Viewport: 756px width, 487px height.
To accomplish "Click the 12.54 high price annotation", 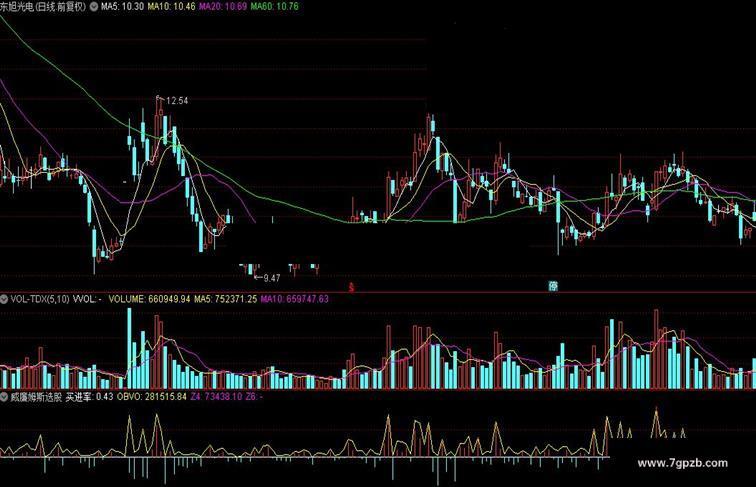I will [x=177, y=101].
